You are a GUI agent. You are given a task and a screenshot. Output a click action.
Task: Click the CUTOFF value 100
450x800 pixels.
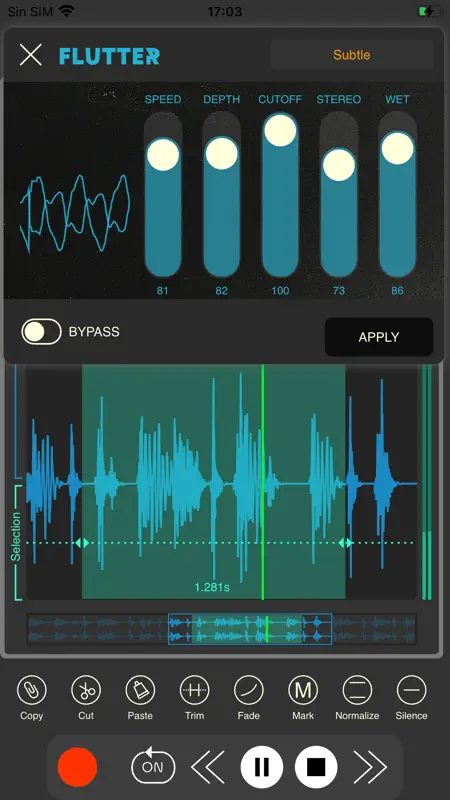(x=280, y=291)
